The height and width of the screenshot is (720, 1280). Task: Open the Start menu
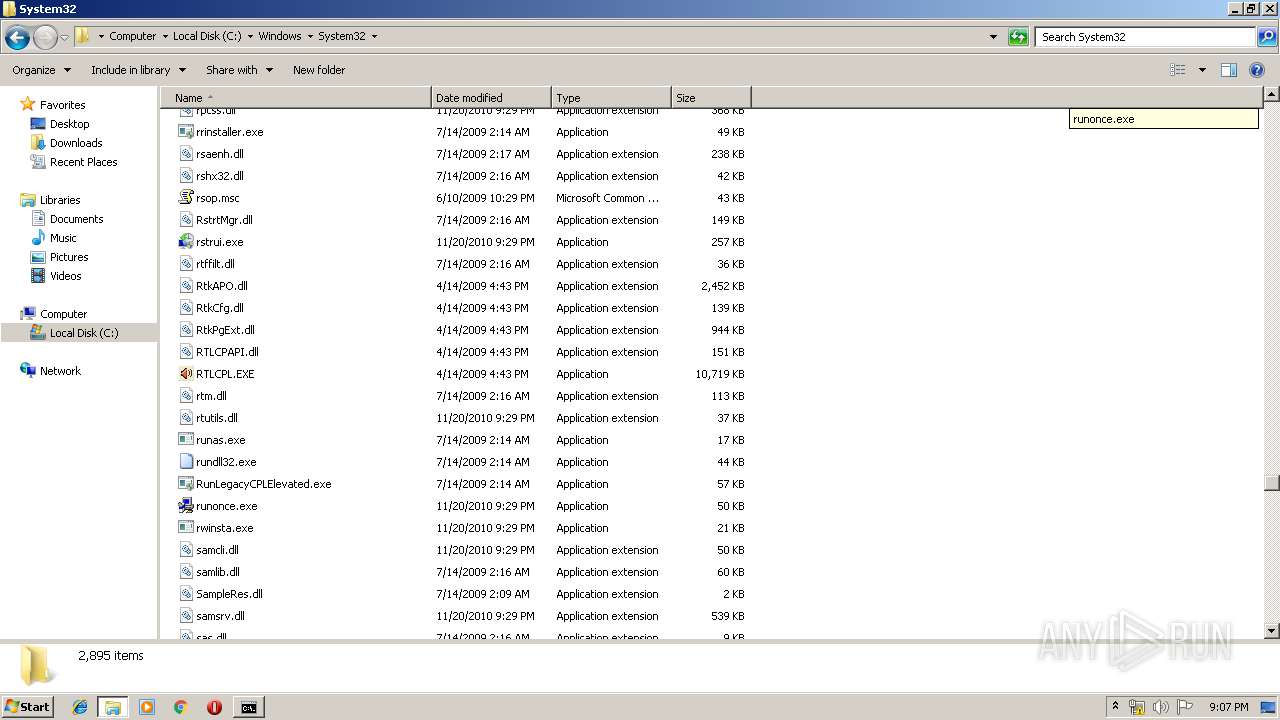27,707
